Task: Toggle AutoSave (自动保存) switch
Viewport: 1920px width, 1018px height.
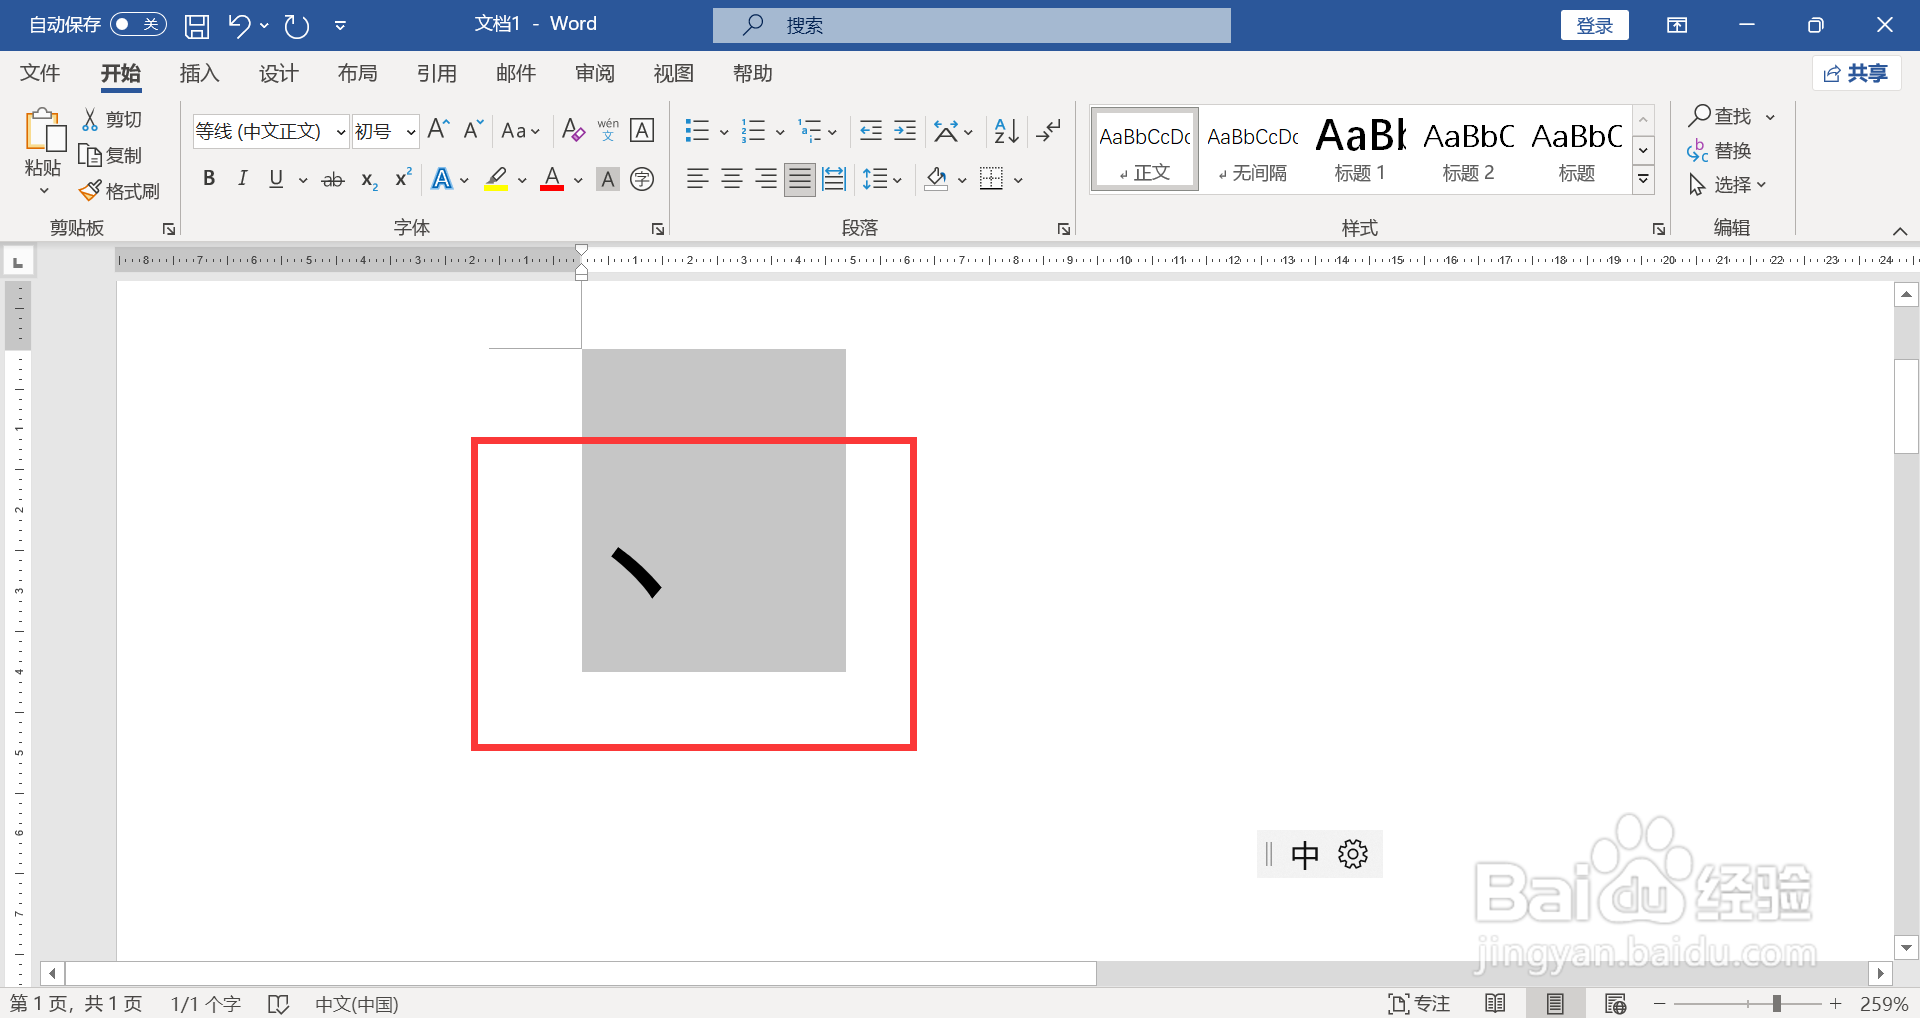Action: (x=138, y=24)
